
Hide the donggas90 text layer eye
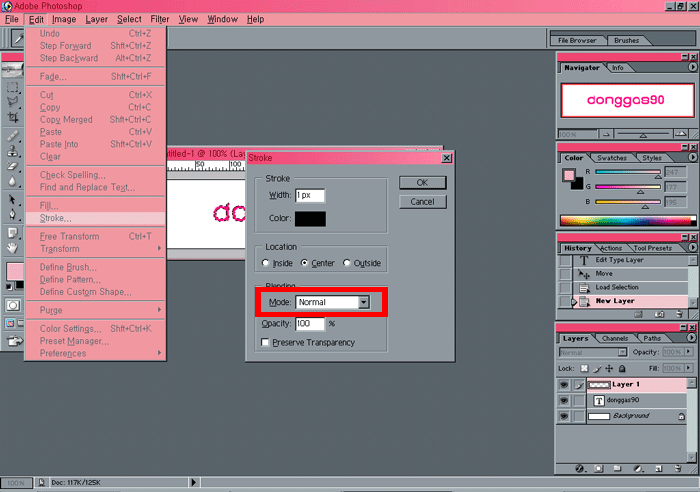tap(564, 400)
